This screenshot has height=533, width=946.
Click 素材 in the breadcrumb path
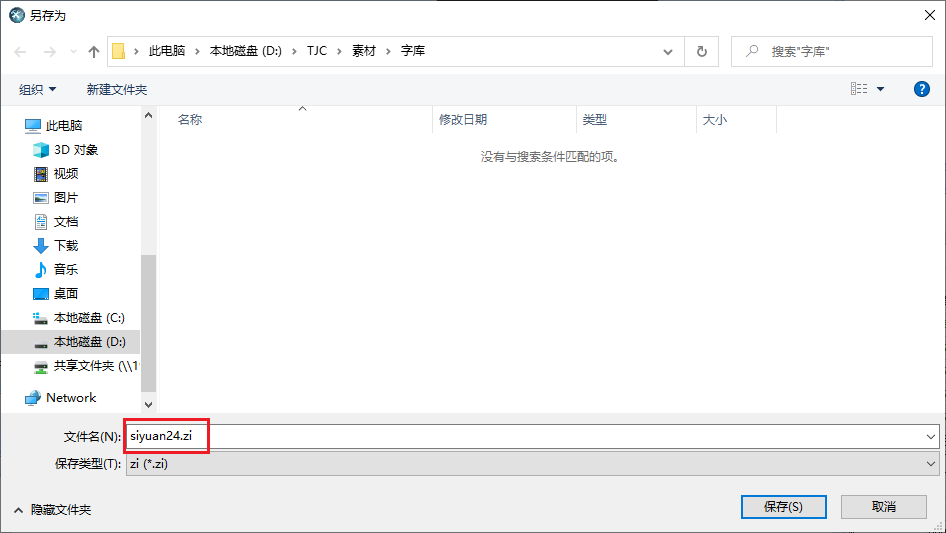363,51
